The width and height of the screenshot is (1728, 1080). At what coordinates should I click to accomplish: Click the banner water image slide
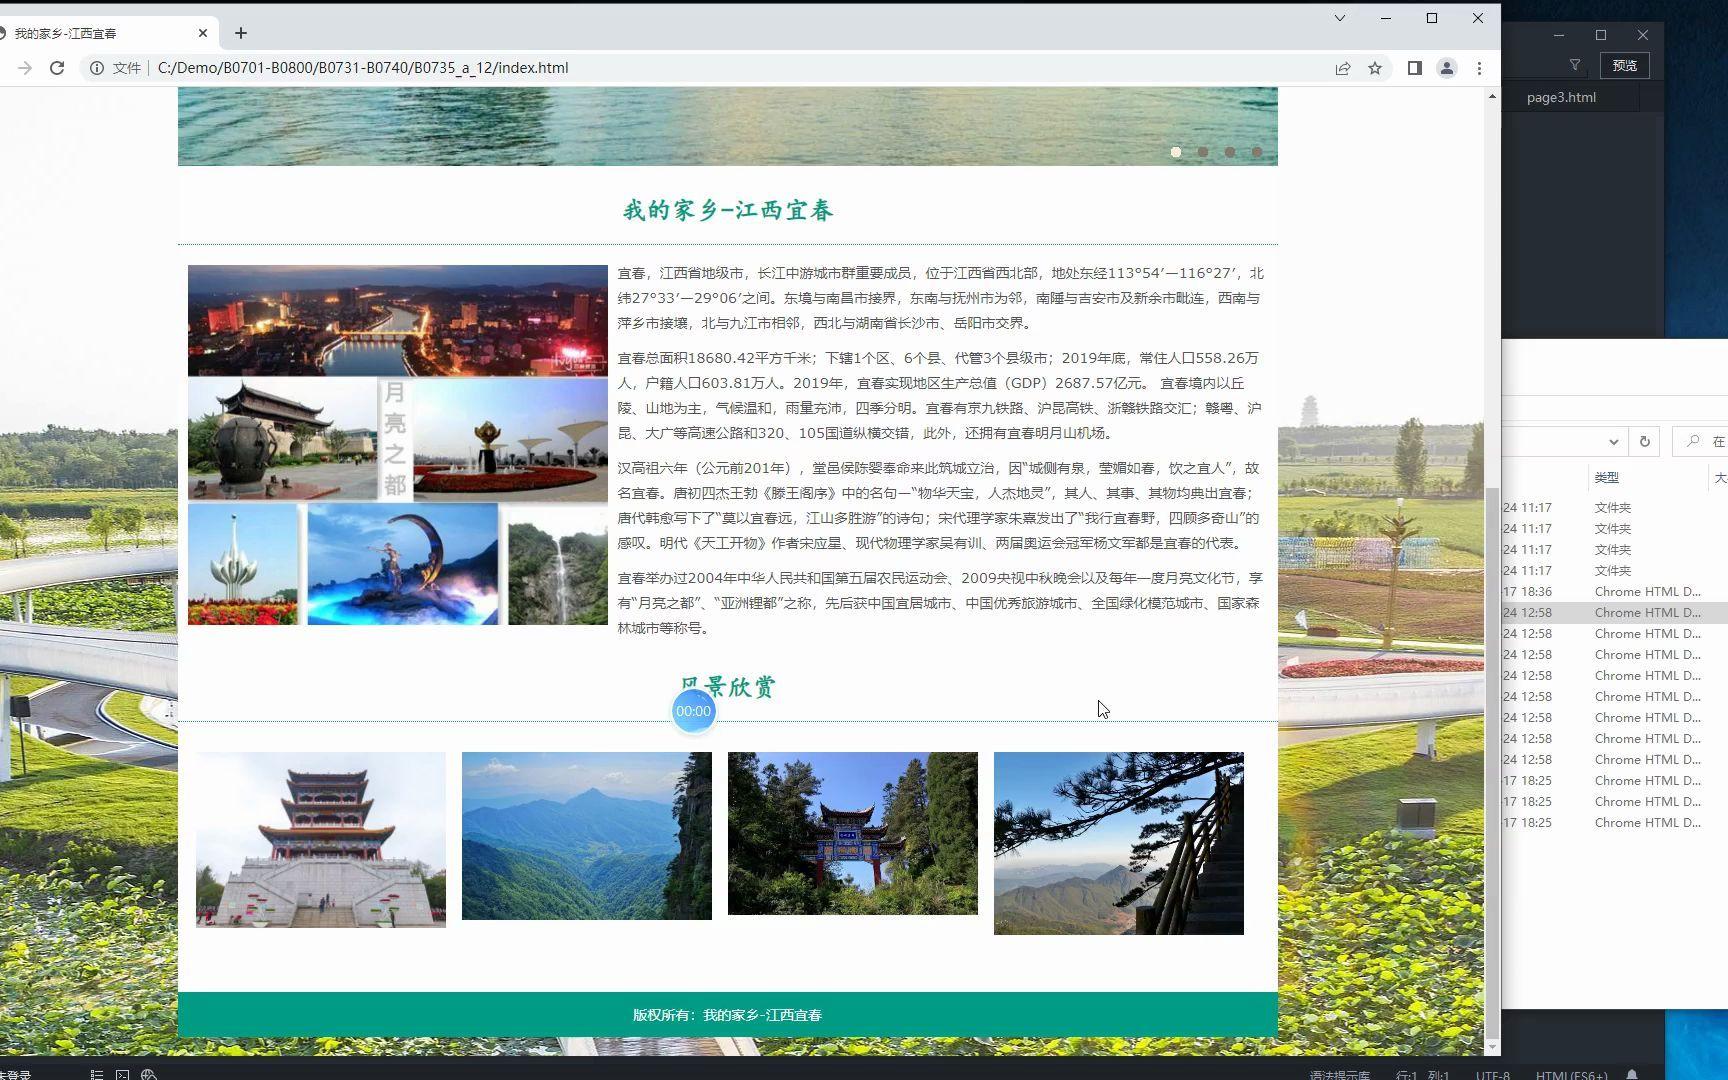728,126
